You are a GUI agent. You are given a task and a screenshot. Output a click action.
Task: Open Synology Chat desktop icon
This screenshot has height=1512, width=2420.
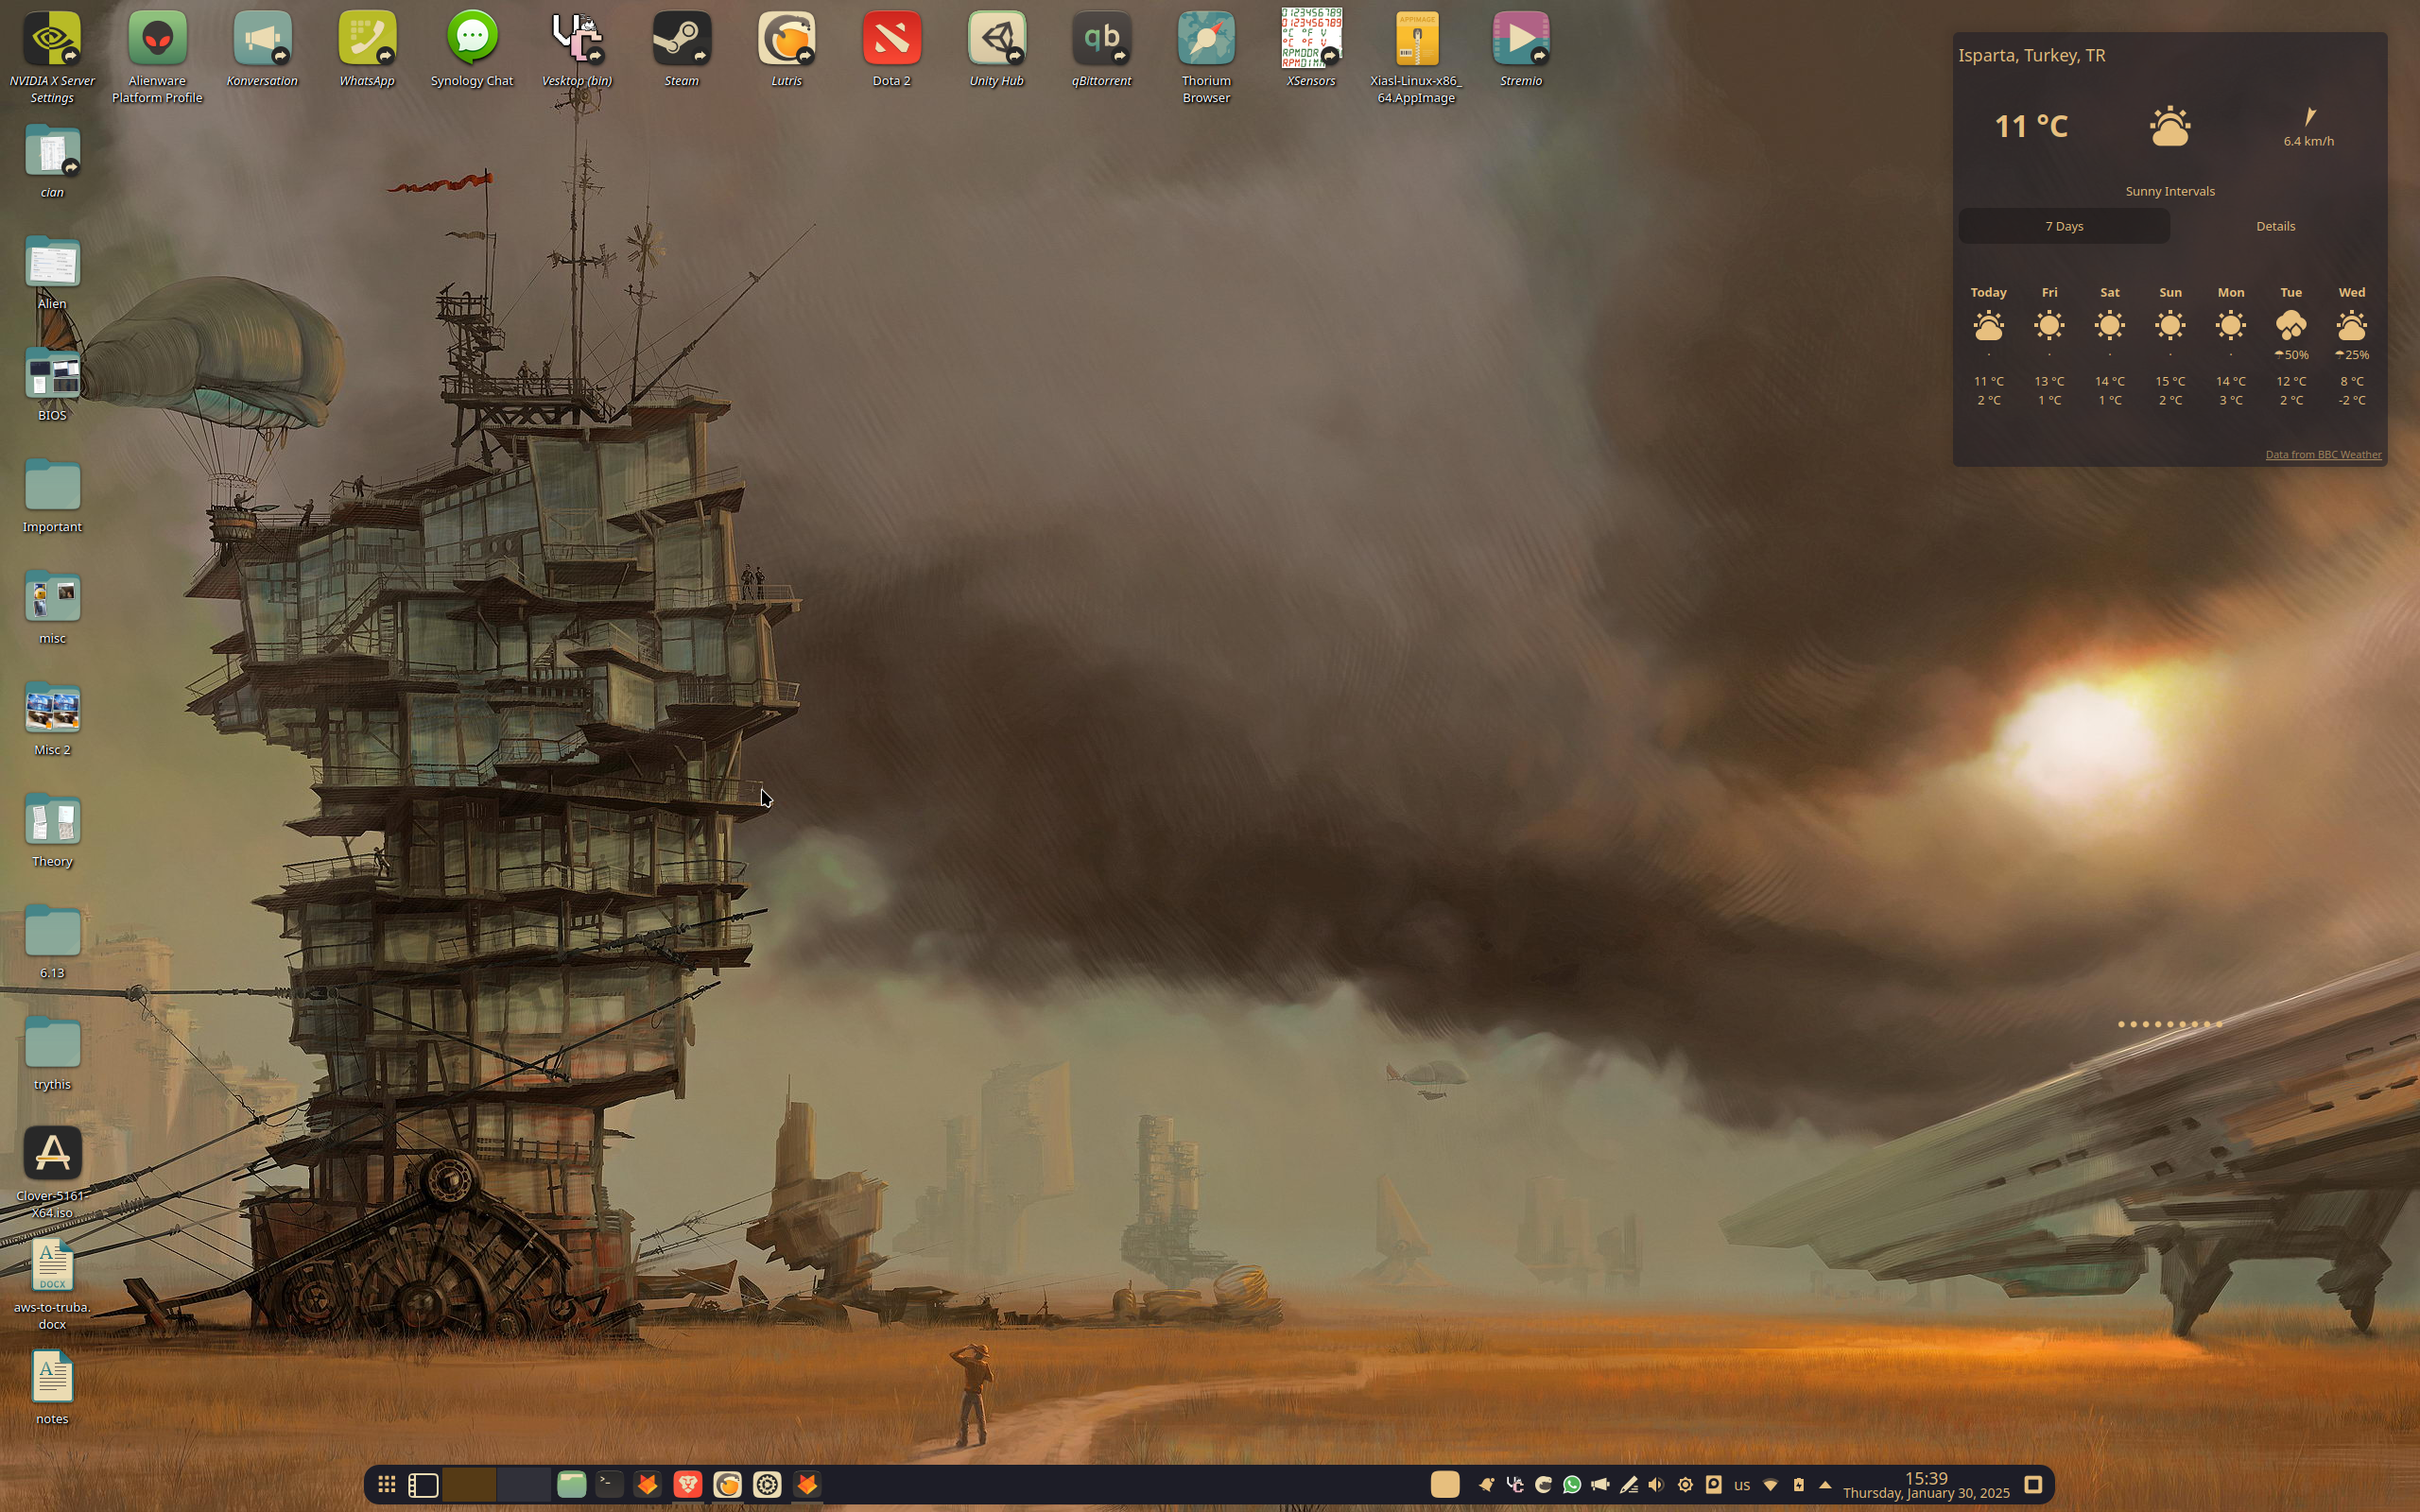coord(472,49)
